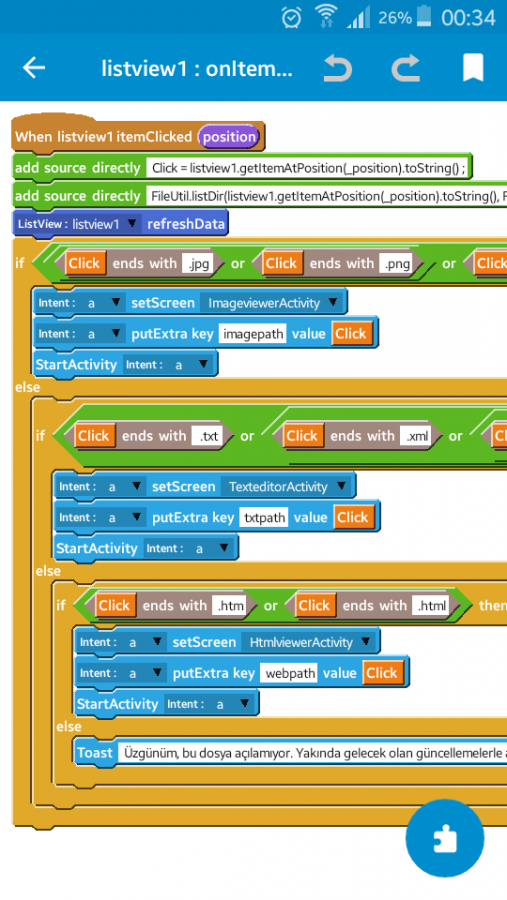Edit the .xml text field
The image size is (507, 900).
click(x=417, y=436)
